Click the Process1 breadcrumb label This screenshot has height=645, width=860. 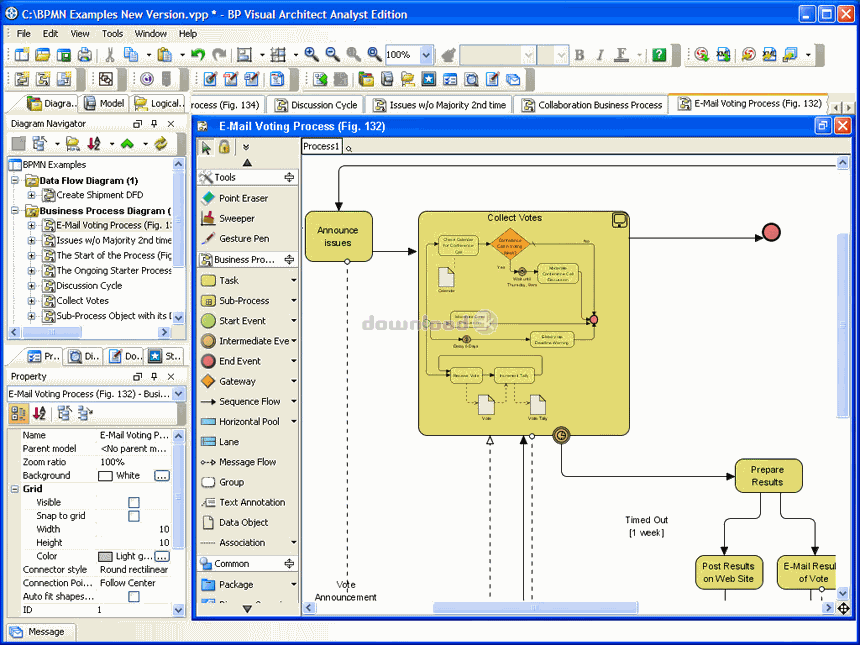pyautogui.click(x=321, y=146)
